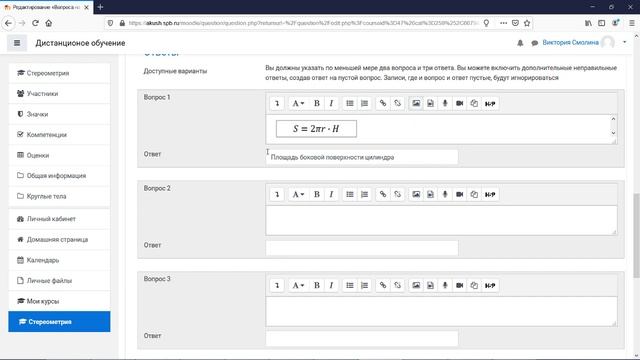Click the page vertical scrollbar
640x360 pixels.
[x=636, y=235]
